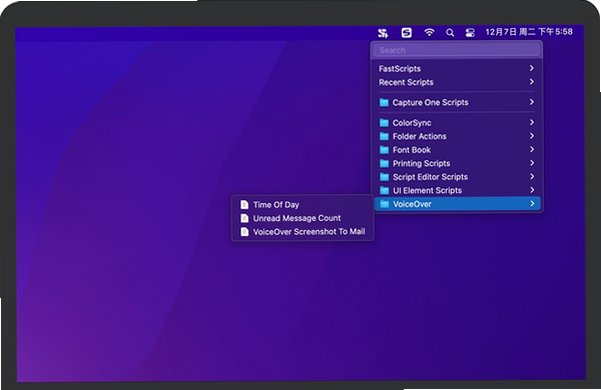This screenshot has height=390, width=601.
Task: Run the Time Of Day script
Action: click(x=302, y=205)
